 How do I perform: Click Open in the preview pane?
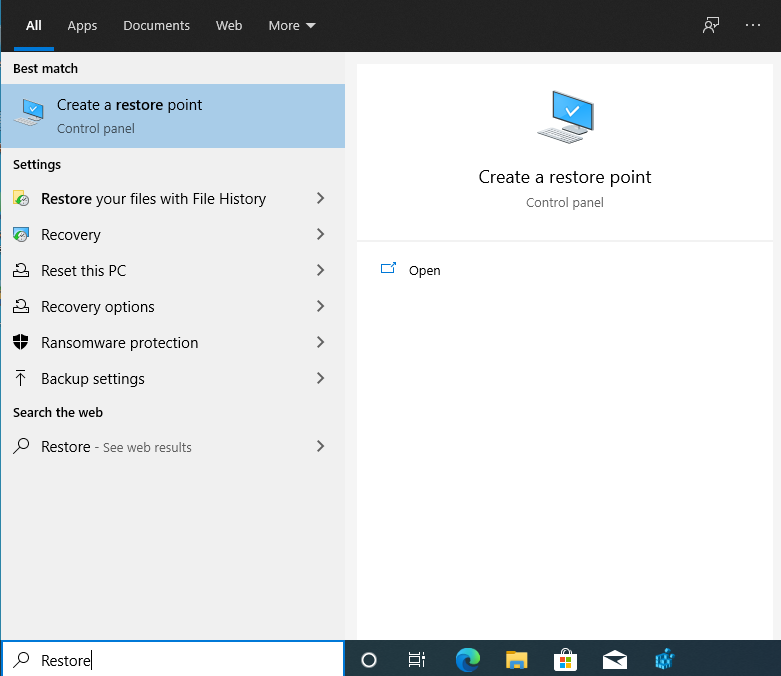424,271
